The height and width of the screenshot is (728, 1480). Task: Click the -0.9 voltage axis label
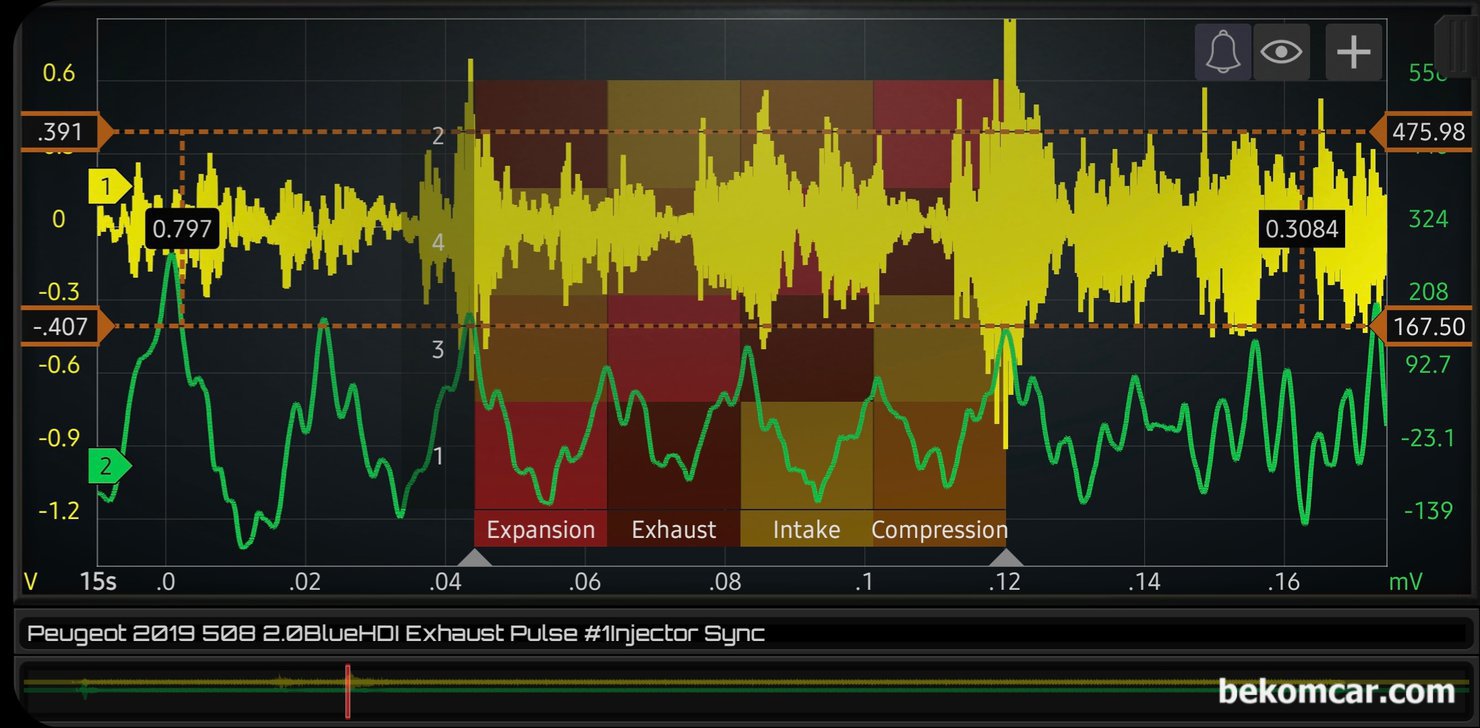pos(59,438)
